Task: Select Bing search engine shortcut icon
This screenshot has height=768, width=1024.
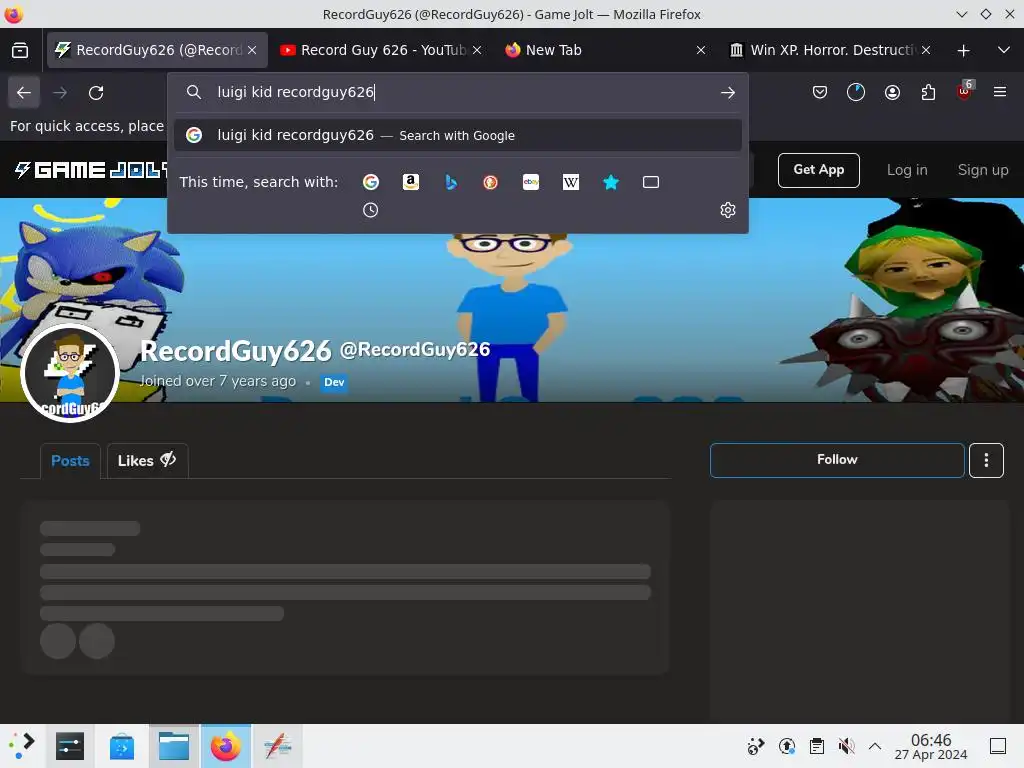Action: [x=451, y=182]
